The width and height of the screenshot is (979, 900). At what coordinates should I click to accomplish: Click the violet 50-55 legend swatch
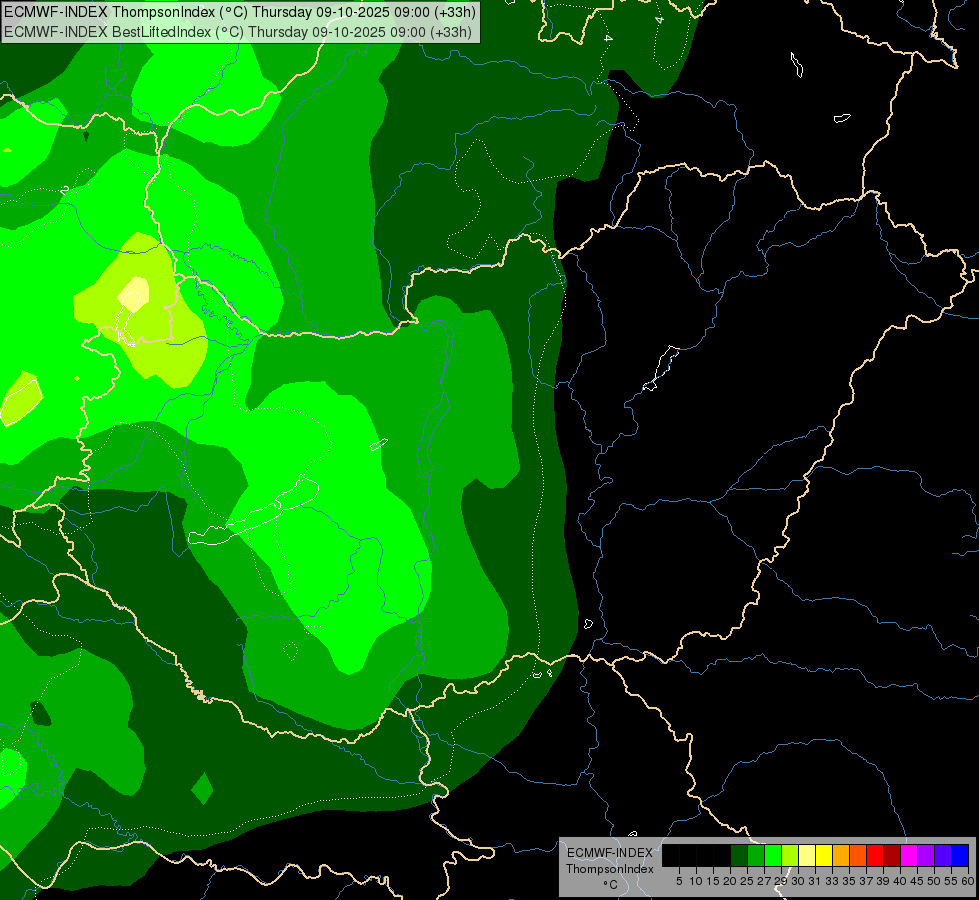[x=943, y=855]
